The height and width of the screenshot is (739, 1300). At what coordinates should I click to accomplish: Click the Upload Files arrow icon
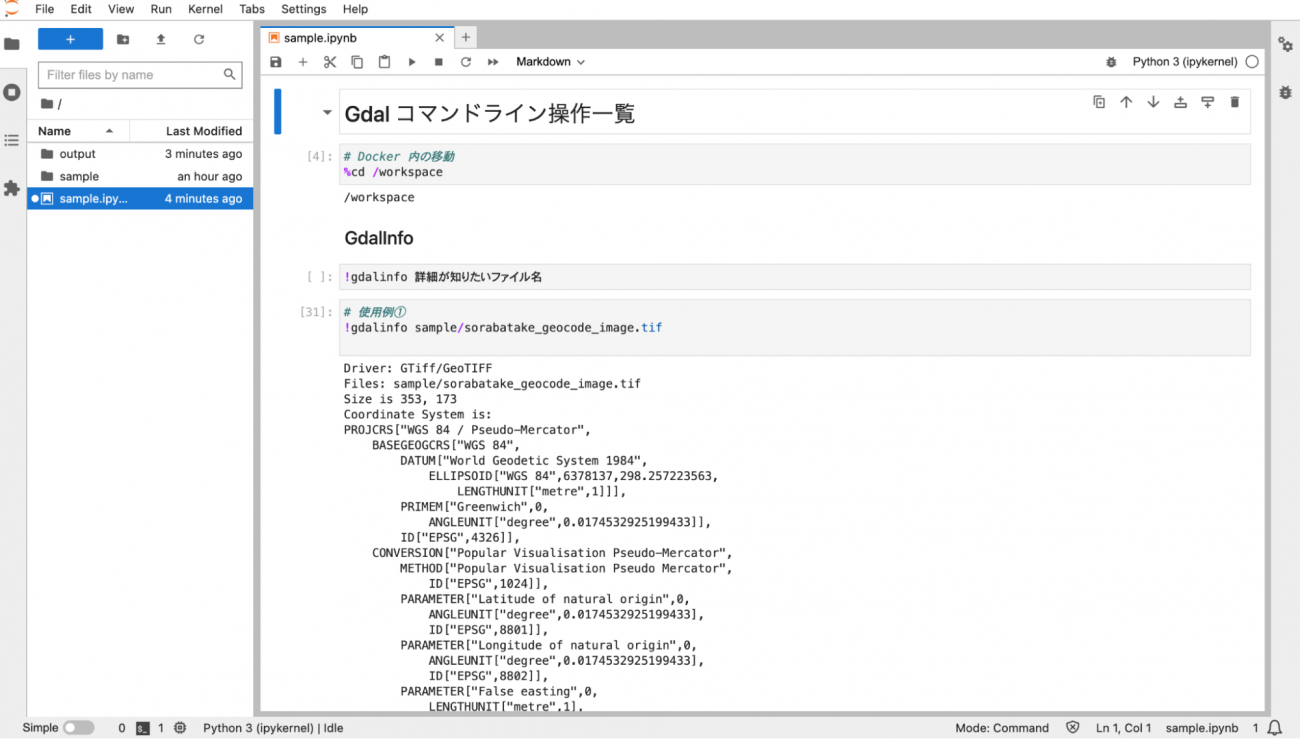pyautogui.click(x=161, y=39)
